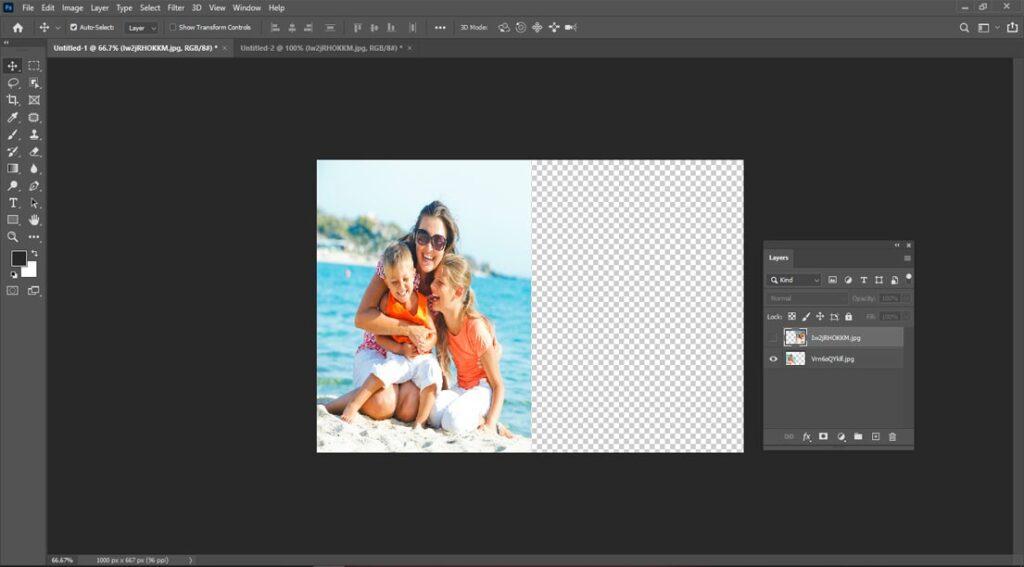The height and width of the screenshot is (567, 1024).
Task: Select the Dodge tool
Action: (x=12, y=186)
